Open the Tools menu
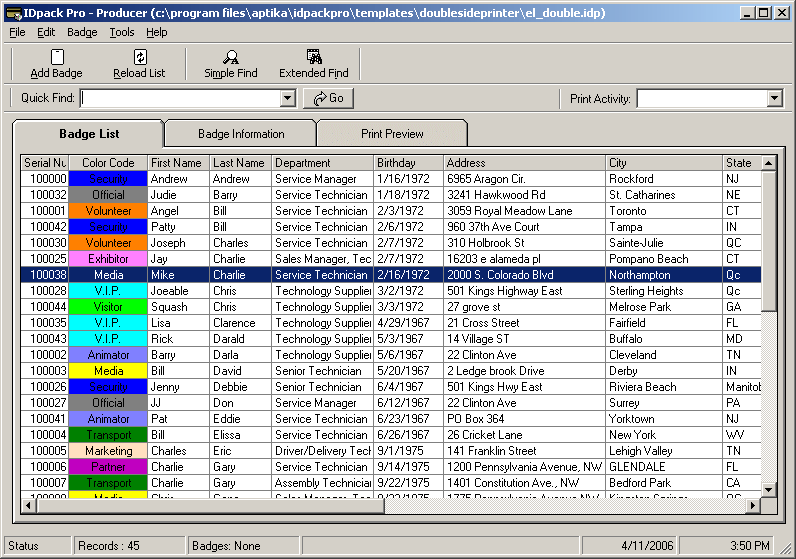Screen dimensions: 796x559 pyautogui.click(x=122, y=32)
